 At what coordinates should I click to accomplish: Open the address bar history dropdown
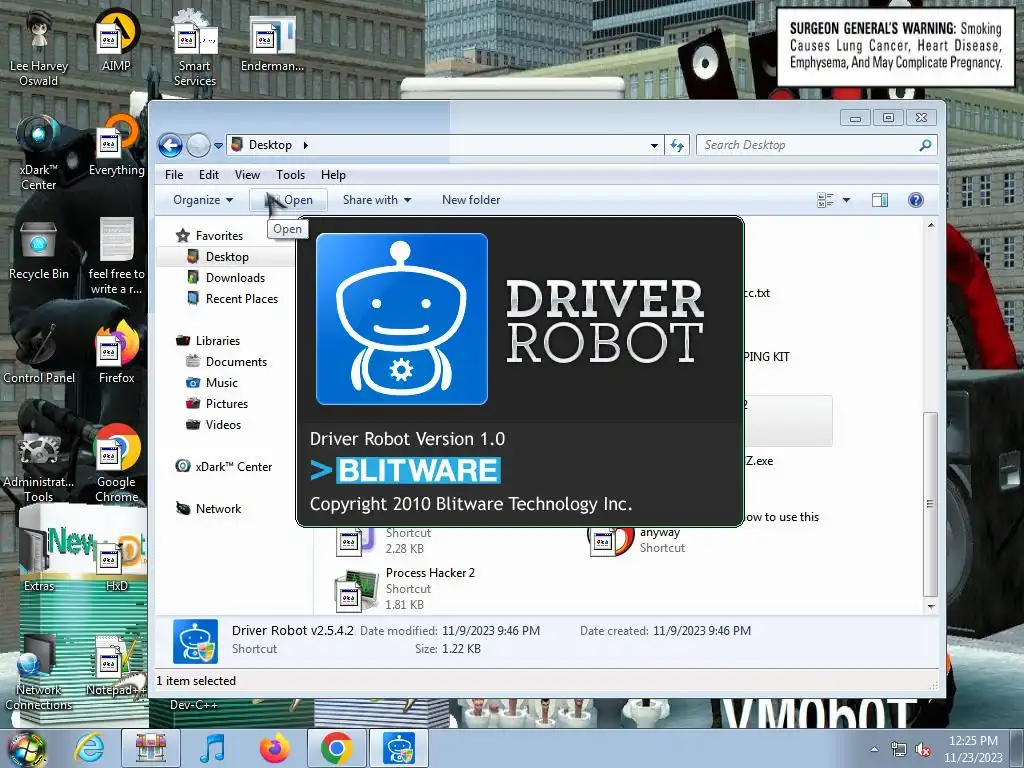pyautogui.click(x=654, y=146)
